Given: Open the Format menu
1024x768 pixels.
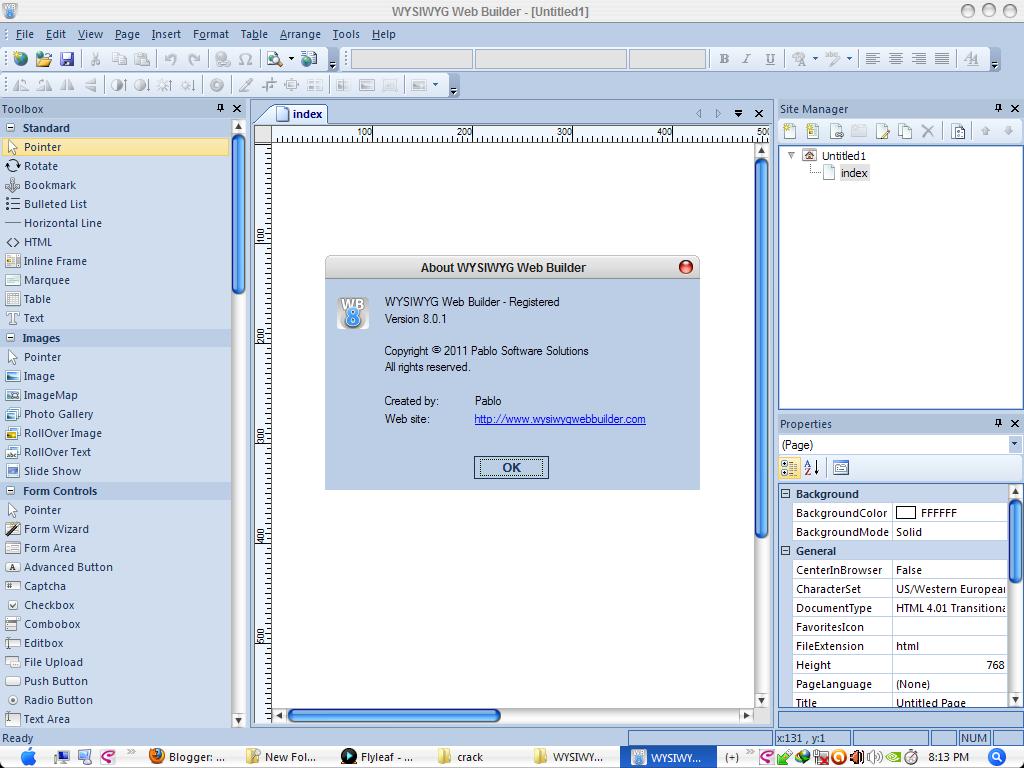Looking at the screenshot, I should [x=210, y=34].
